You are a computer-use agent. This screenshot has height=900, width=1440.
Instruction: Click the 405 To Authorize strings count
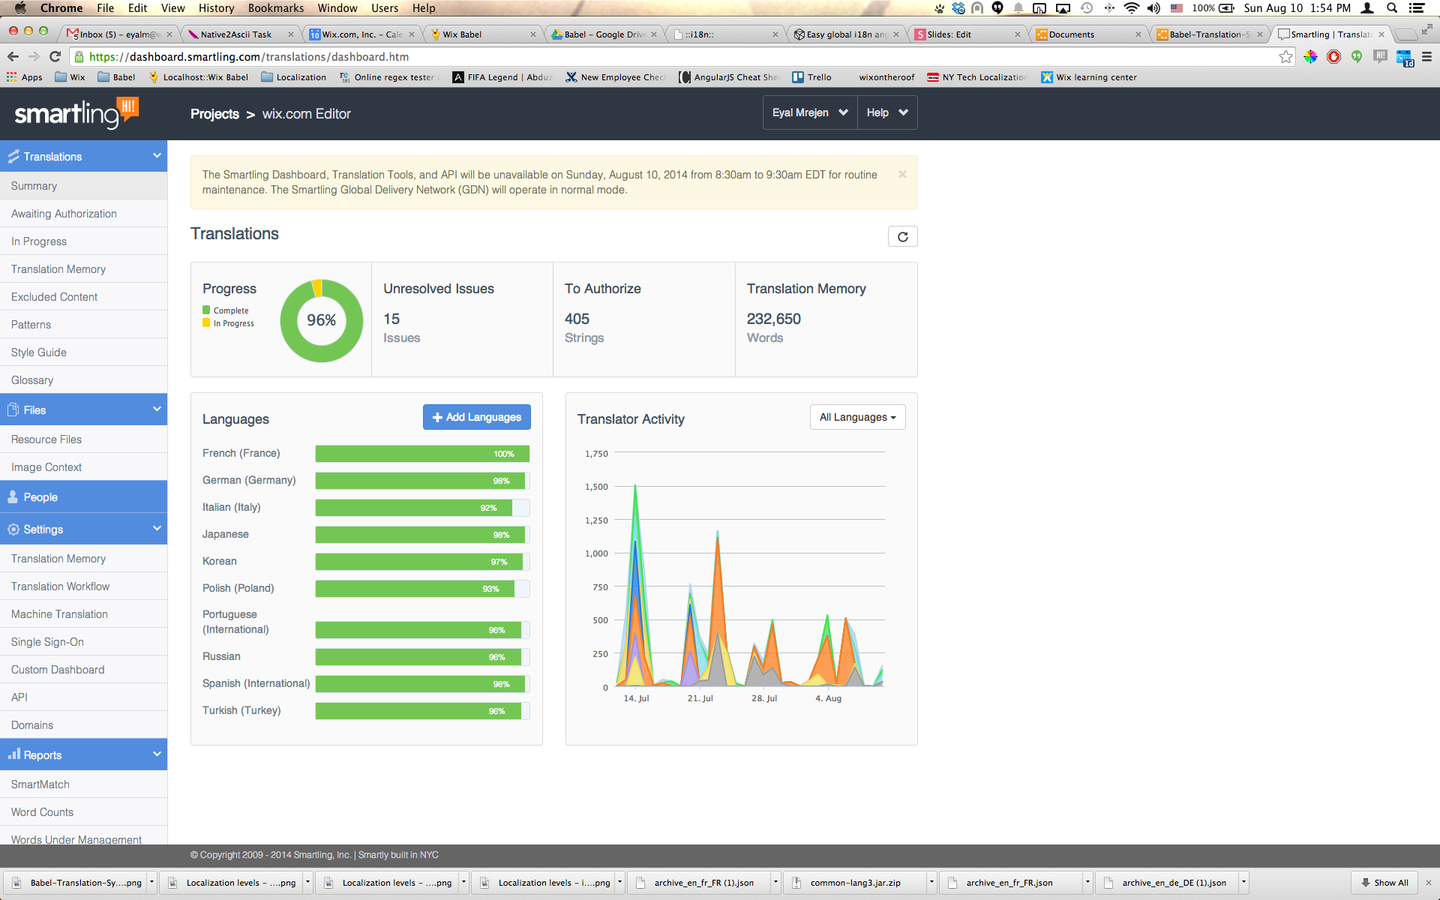point(577,319)
